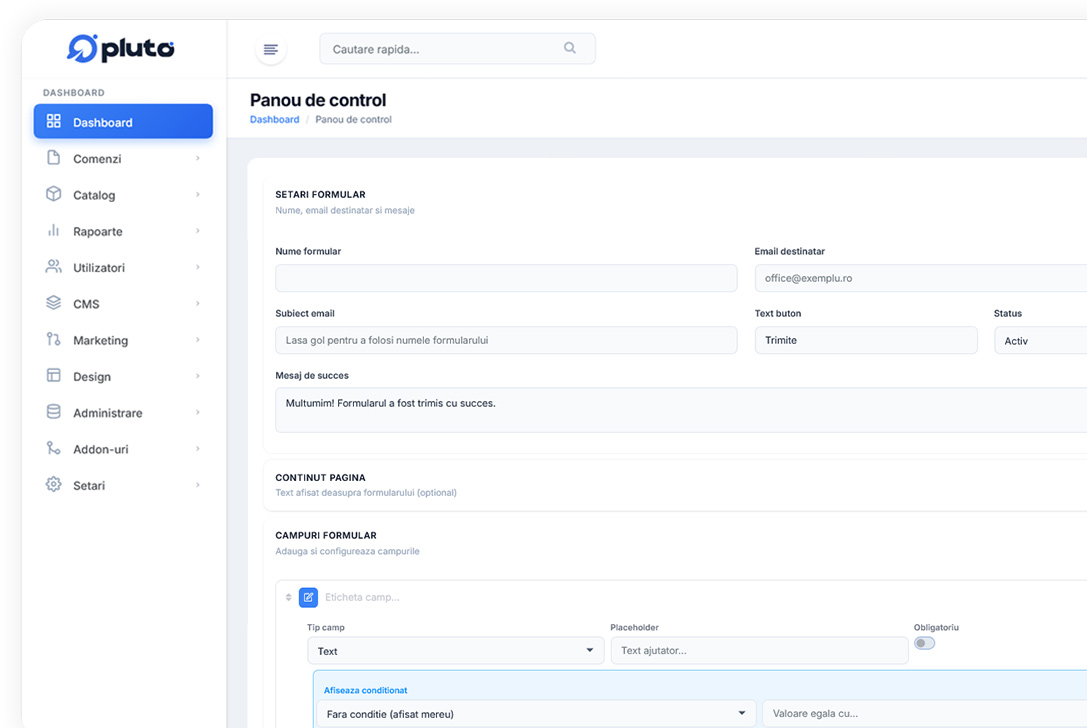Toggle the Obligatoriu switch
The width and height of the screenshot is (1087, 728).
tap(924, 643)
